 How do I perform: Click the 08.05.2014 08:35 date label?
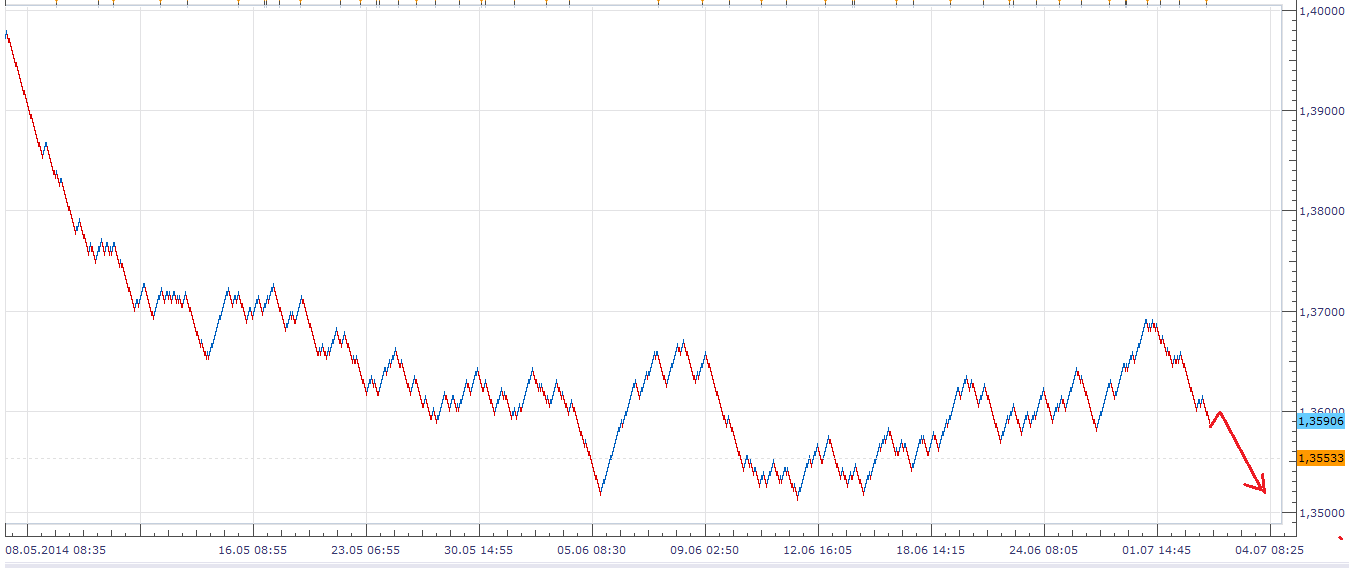56,550
